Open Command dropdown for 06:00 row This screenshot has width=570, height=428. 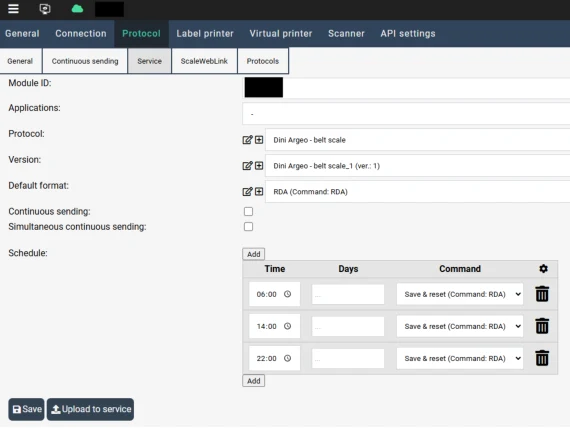(460, 294)
